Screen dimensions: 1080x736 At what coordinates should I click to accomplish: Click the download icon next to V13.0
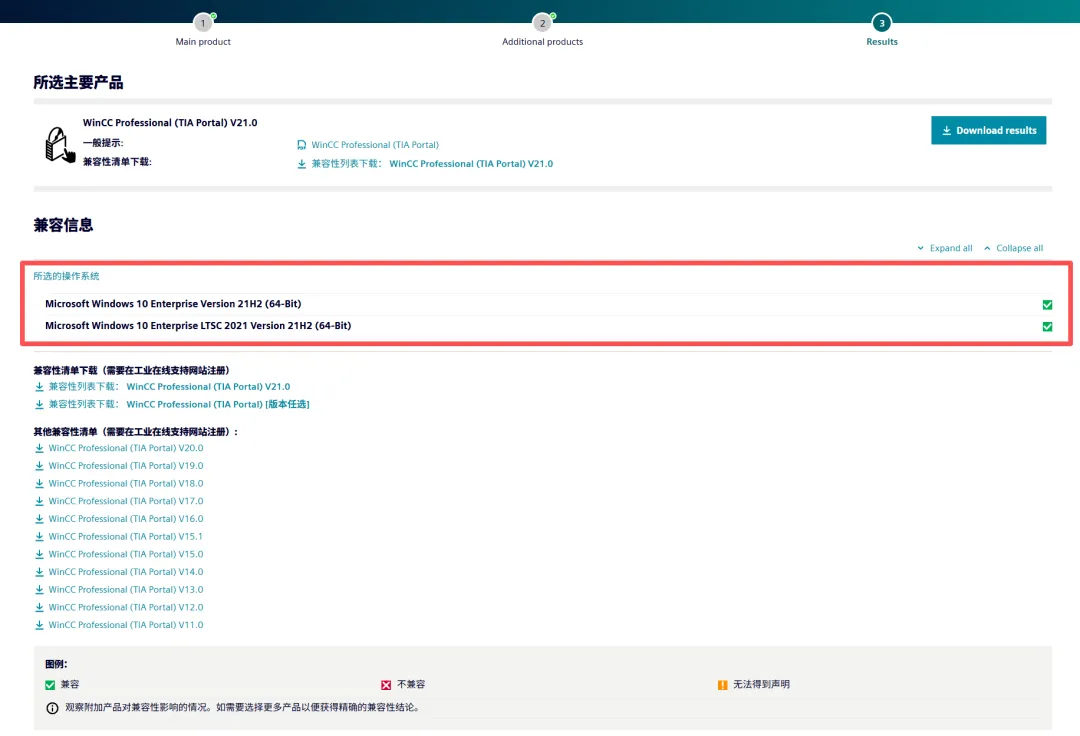point(39,589)
